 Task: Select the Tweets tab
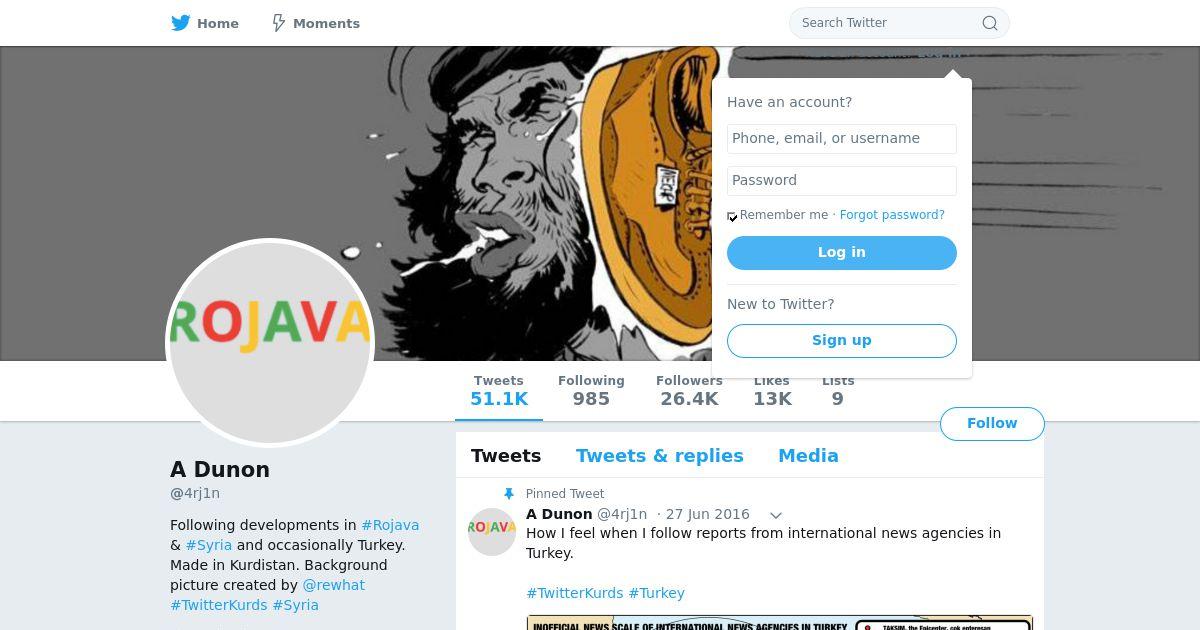pyautogui.click(x=506, y=456)
